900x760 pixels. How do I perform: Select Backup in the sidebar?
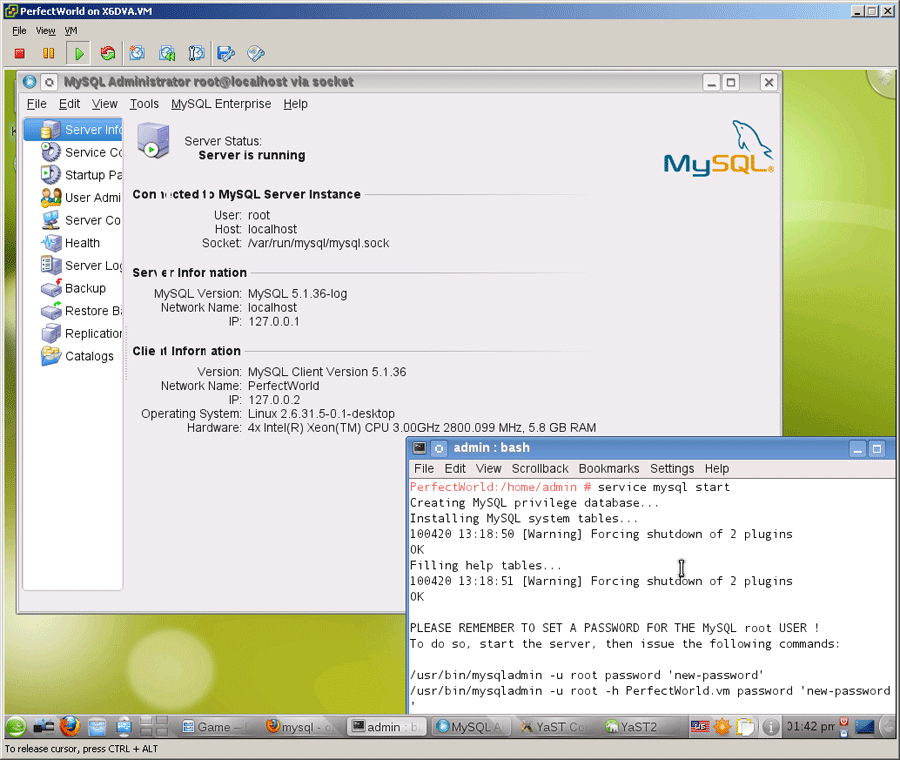tap(73, 288)
